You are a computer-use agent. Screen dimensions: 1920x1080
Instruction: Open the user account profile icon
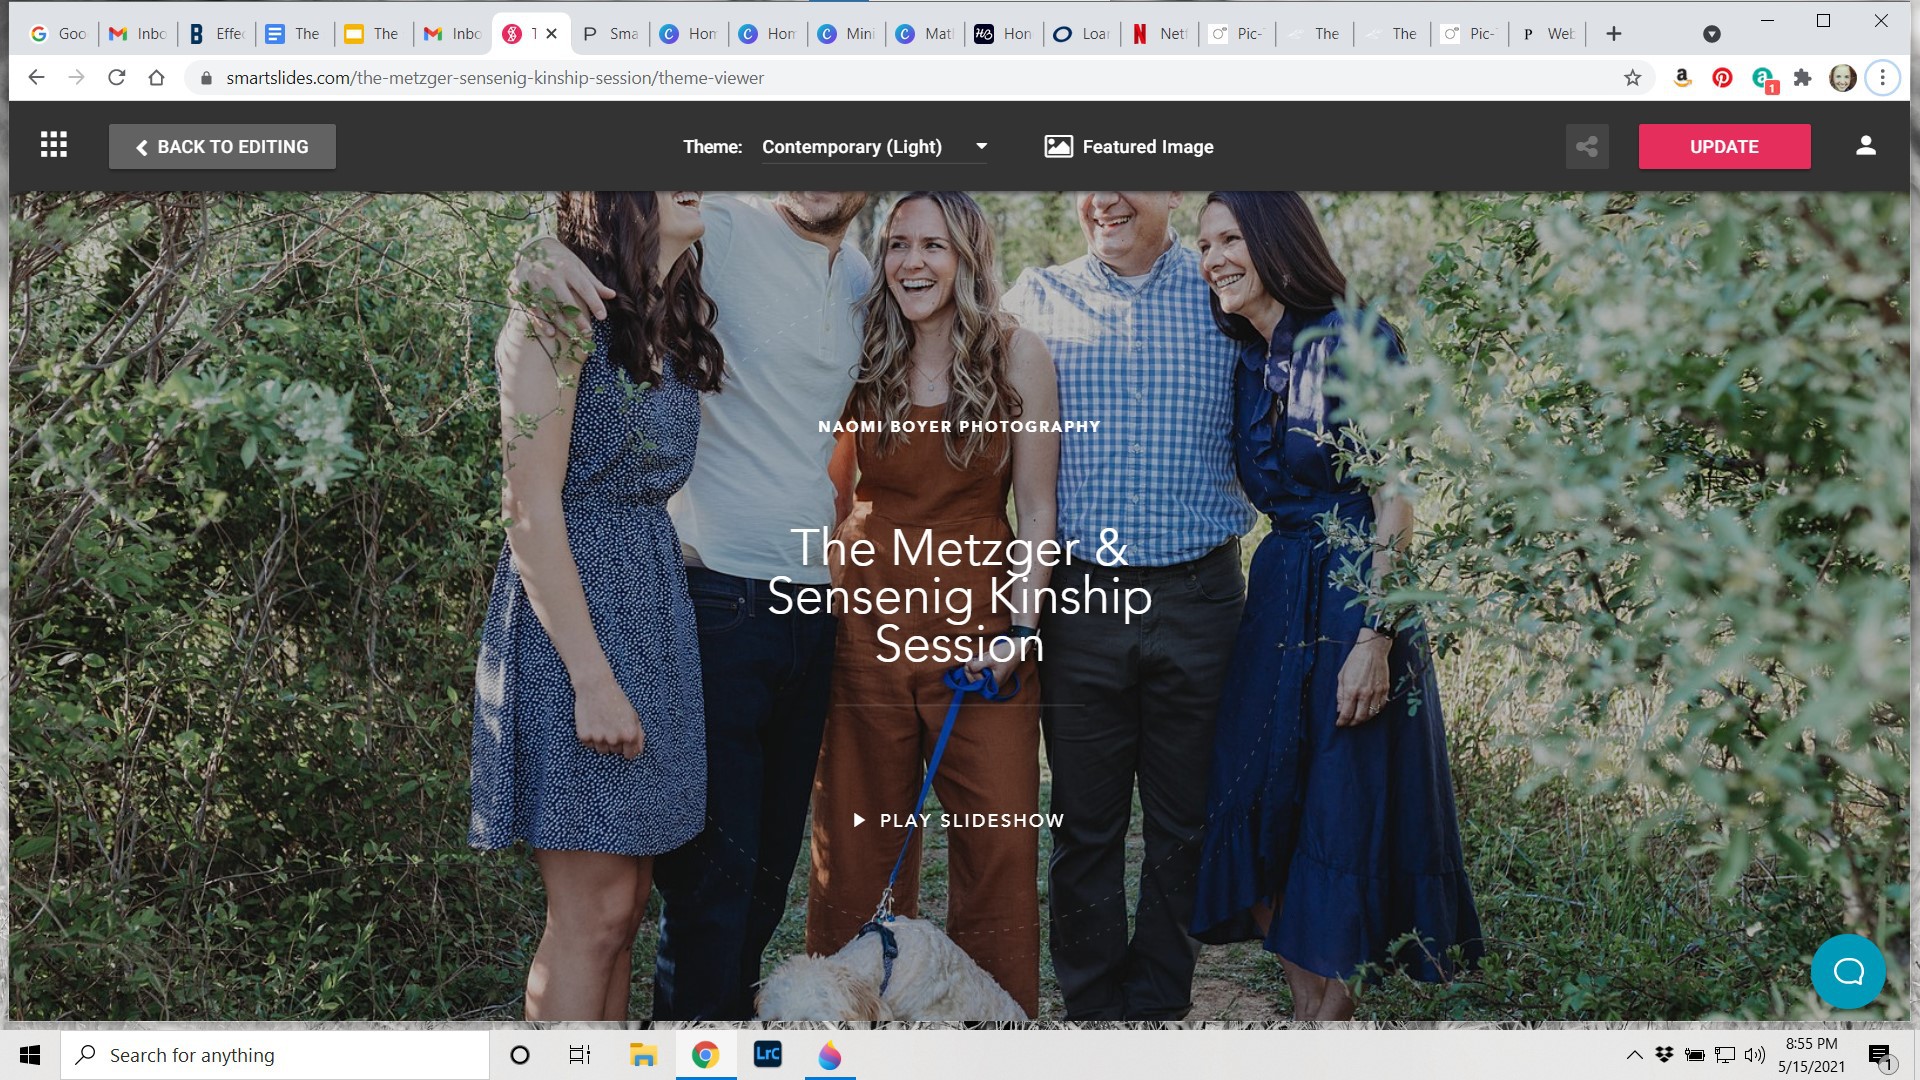coord(1865,146)
